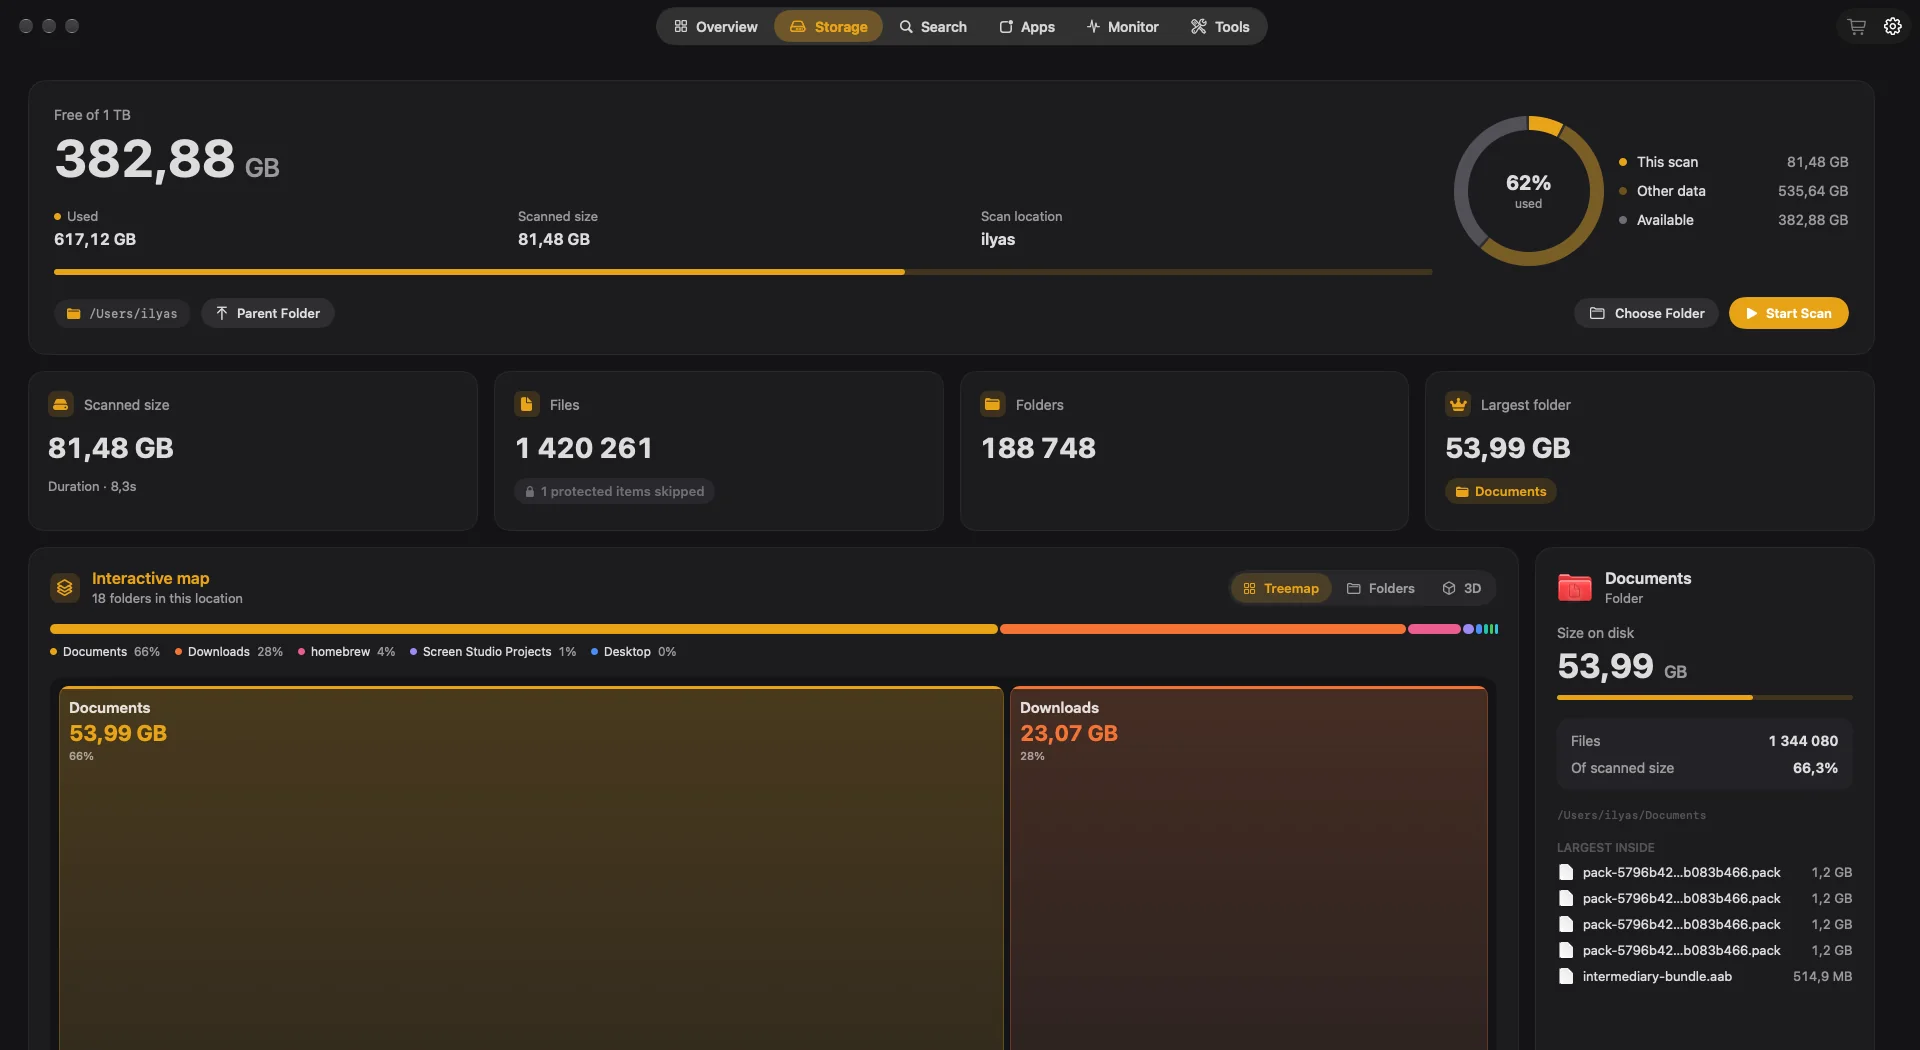The height and width of the screenshot is (1050, 1920).
Task: Click the Used 617,12 GB value
Action: coord(95,239)
